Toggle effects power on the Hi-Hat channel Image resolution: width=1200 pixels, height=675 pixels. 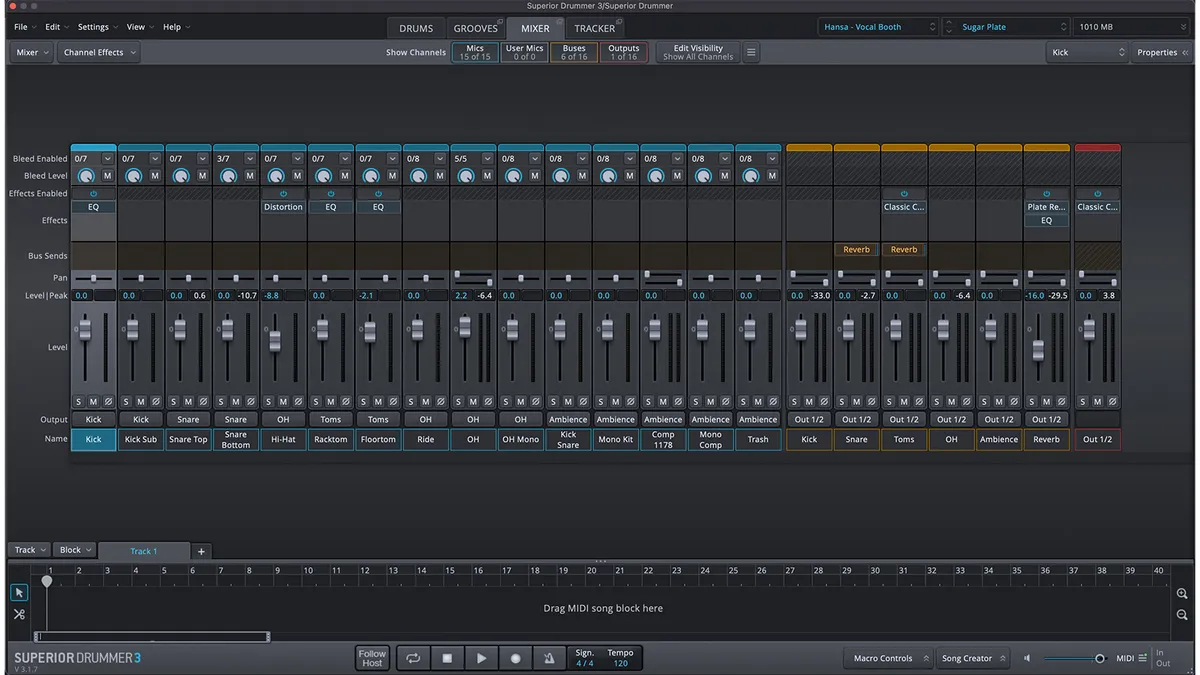[283, 194]
